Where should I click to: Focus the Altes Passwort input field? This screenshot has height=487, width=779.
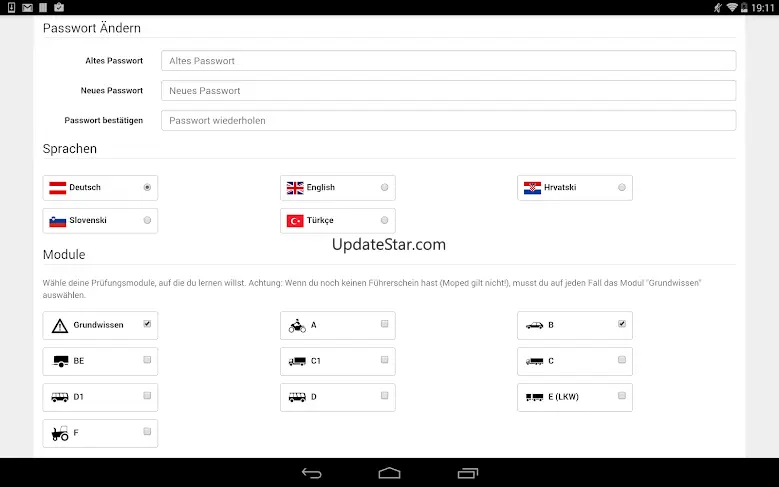tap(448, 61)
